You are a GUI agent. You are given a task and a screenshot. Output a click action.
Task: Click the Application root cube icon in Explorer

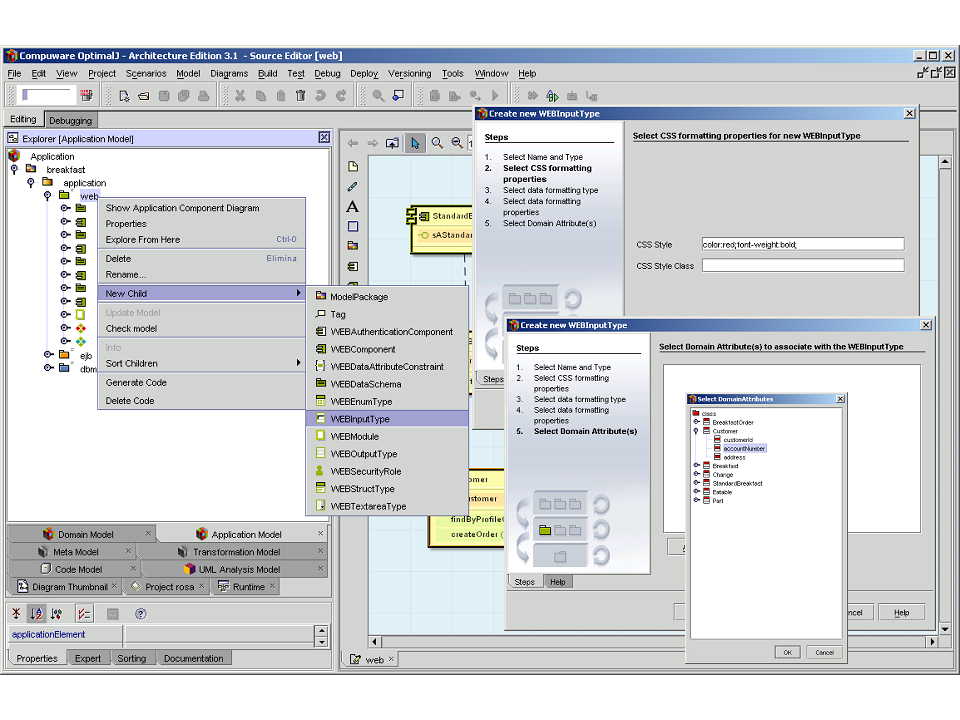point(15,156)
